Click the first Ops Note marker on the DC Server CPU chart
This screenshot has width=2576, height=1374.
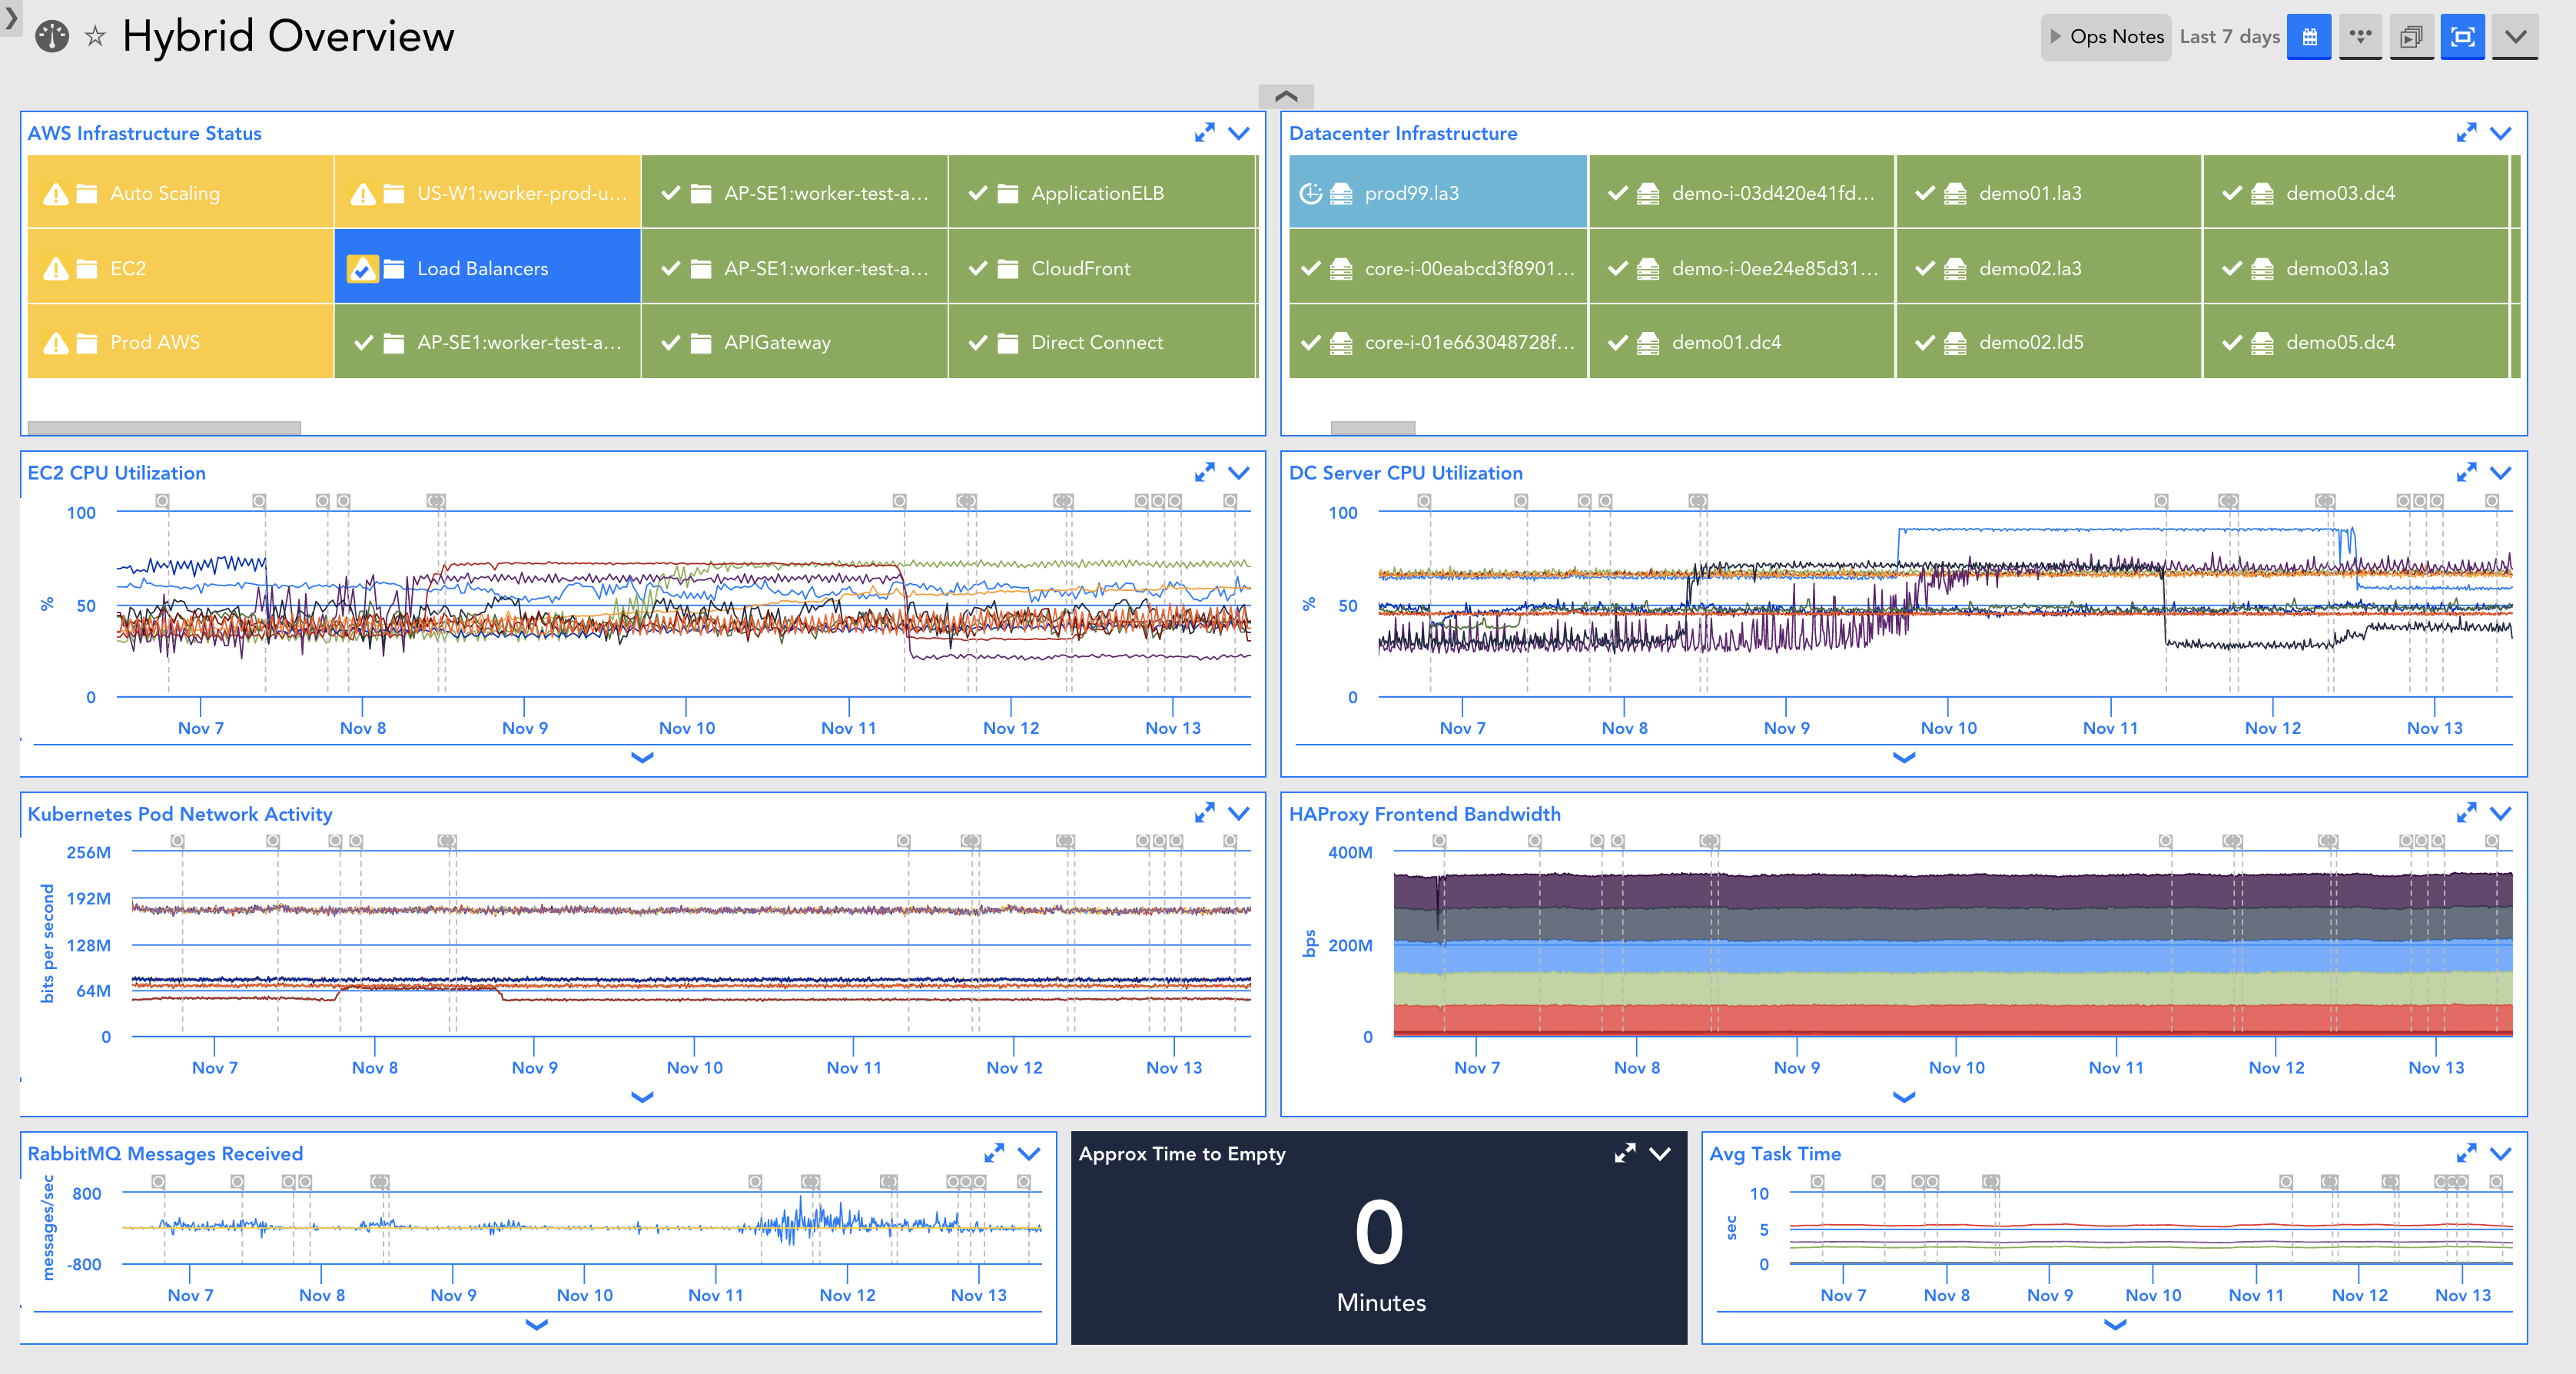1424,500
